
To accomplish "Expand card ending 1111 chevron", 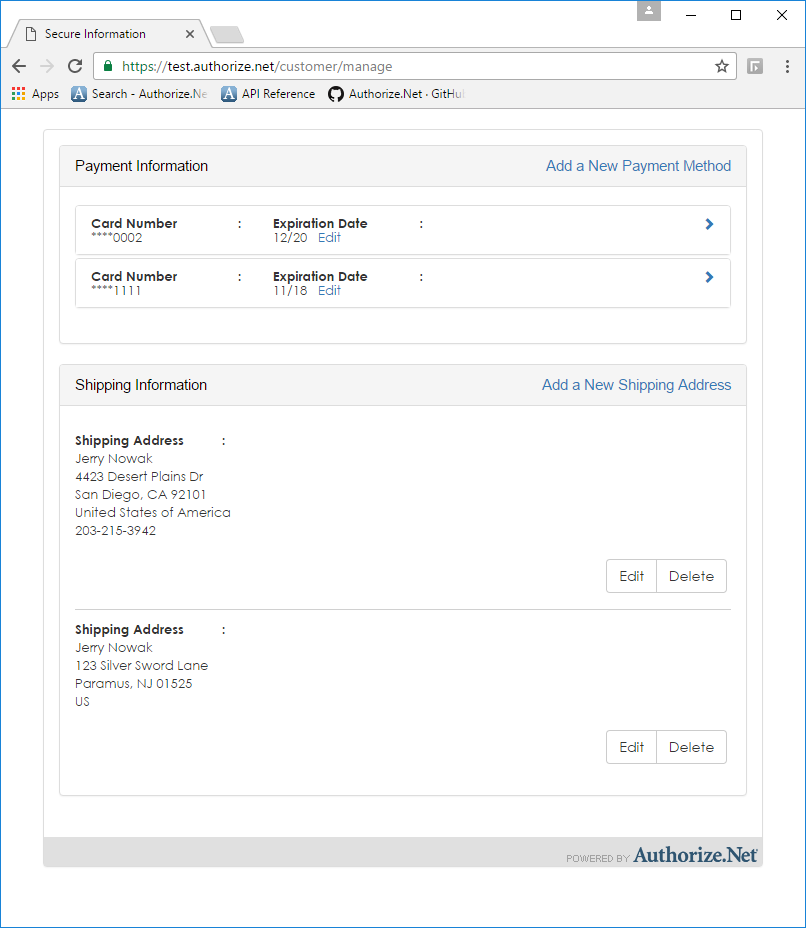I will click(709, 277).
